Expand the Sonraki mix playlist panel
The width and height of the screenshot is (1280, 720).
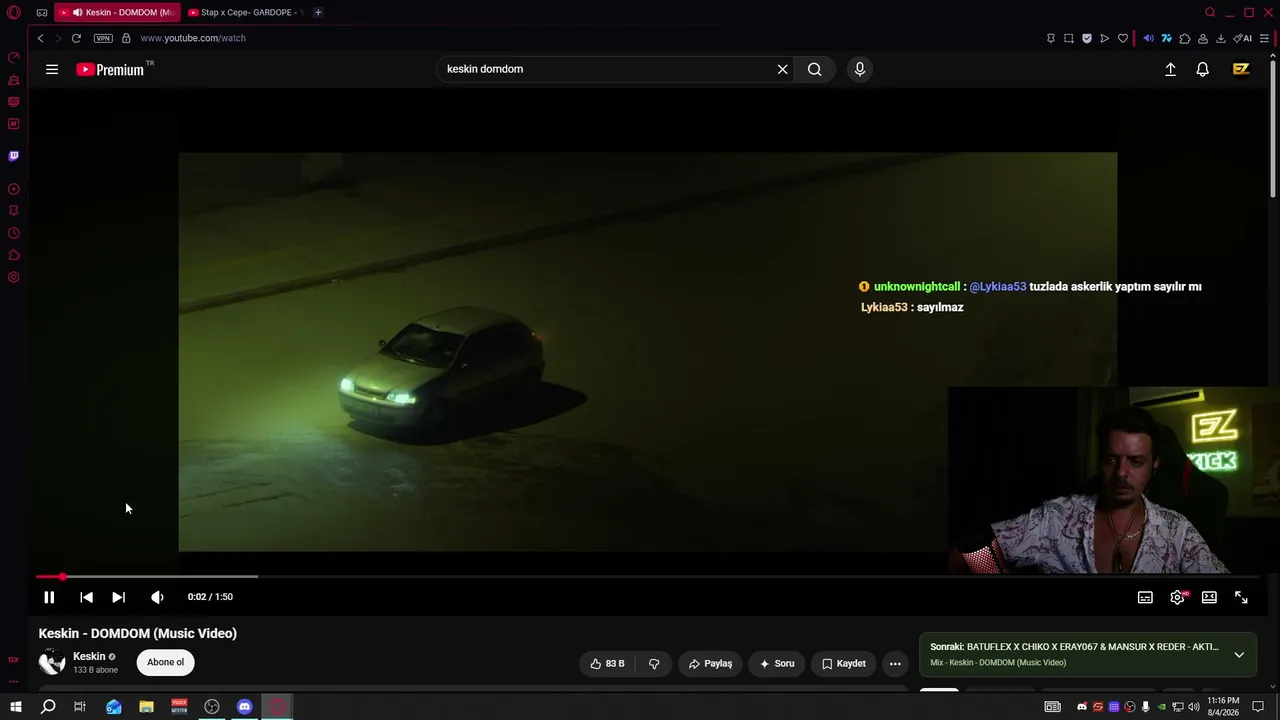coord(1239,654)
